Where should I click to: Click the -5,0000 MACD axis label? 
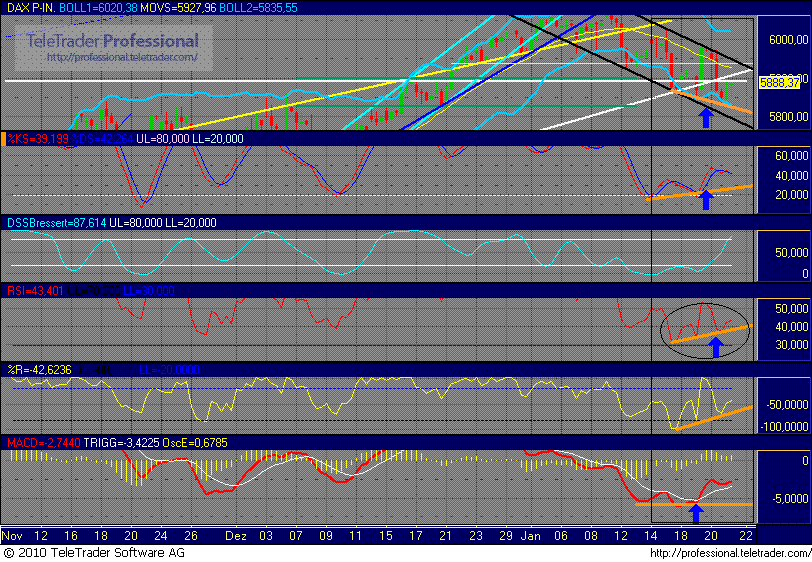(x=790, y=499)
